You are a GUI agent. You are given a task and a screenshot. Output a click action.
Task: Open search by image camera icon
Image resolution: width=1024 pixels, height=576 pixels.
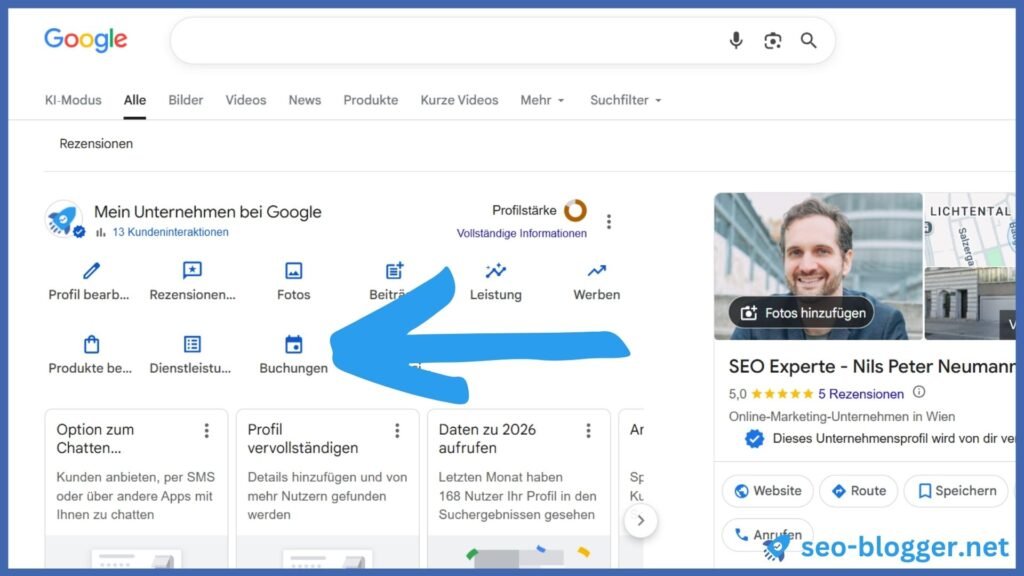coord(773,40)
